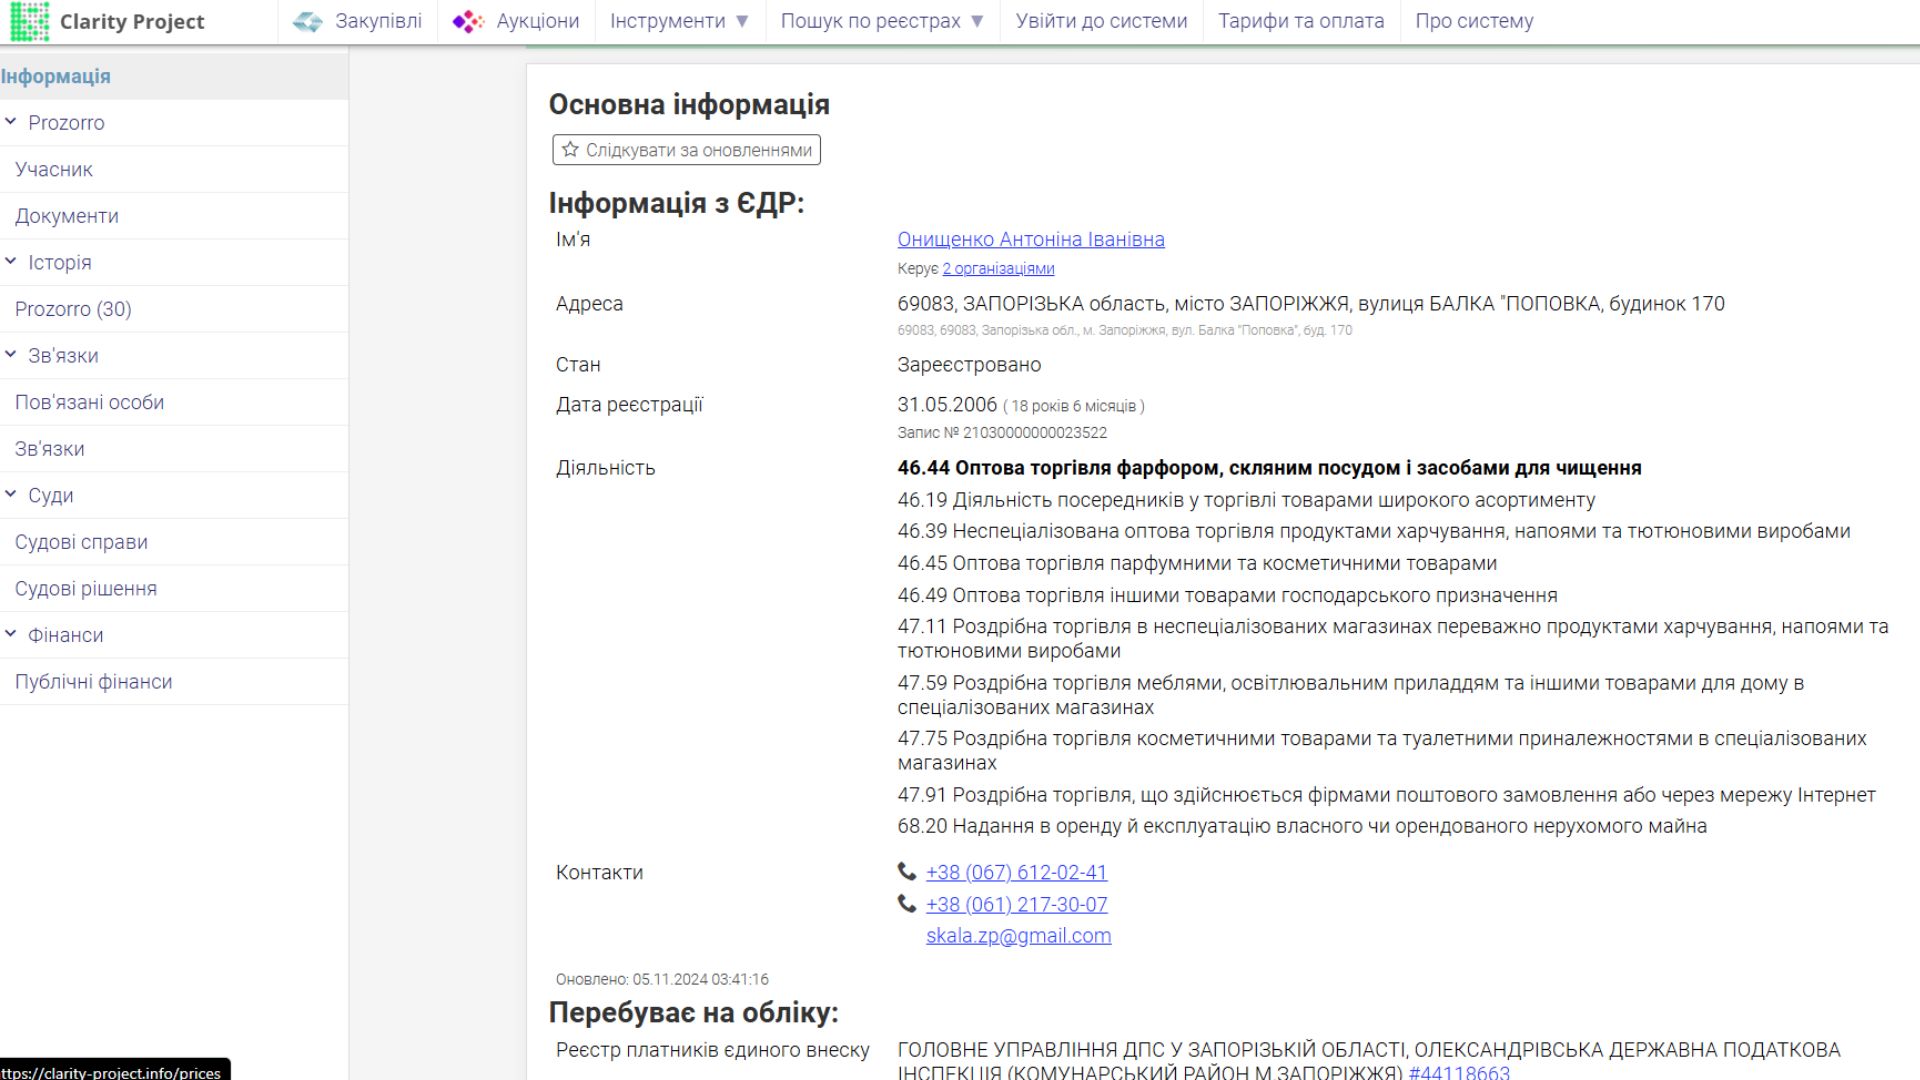The height and width of the screenshot is (1080, 1920).
Task: Select Про систему in the top menu
Action: (1475, 20)
